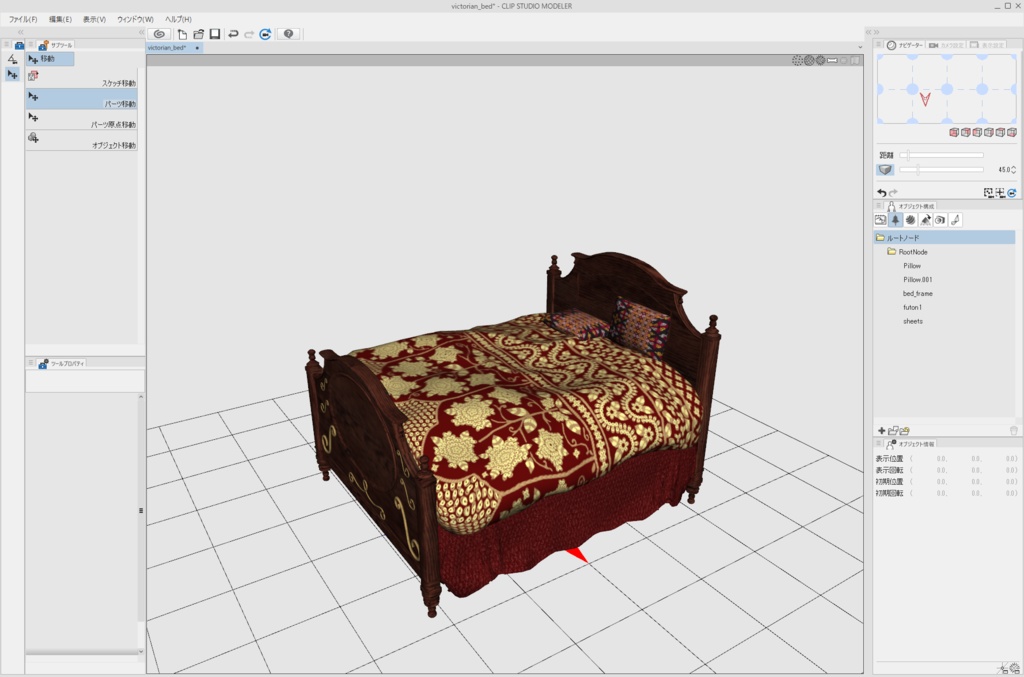Click the material sphere icon in オブジェクト構成
Viewport: 1024px width, 677px height.
click(910, 219)
